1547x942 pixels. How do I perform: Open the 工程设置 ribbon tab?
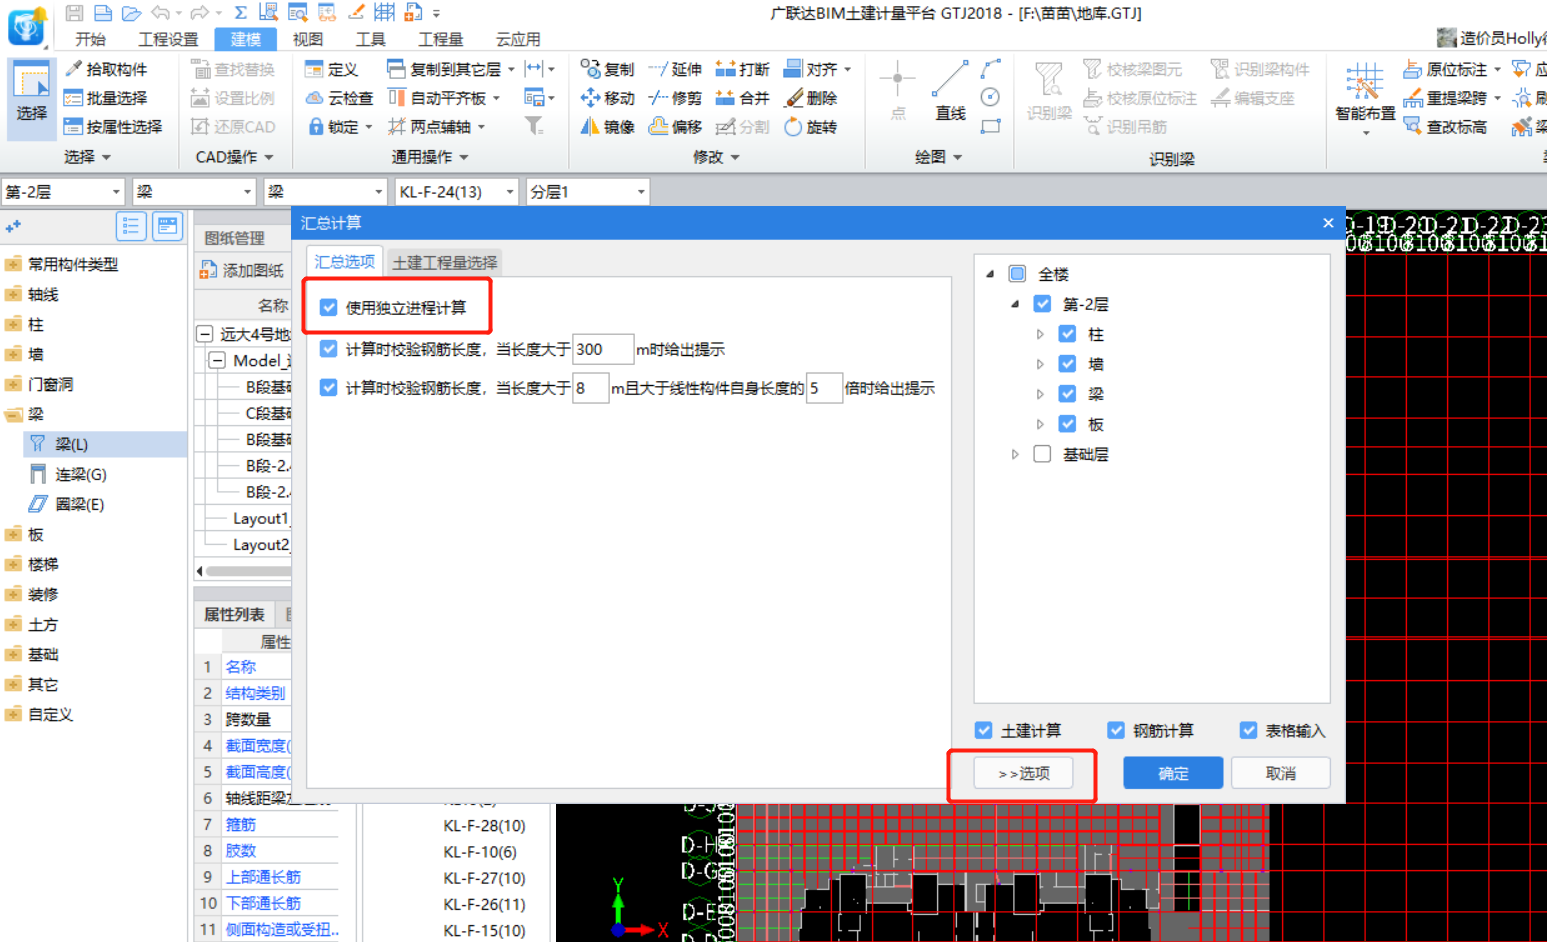pos(168,39)
